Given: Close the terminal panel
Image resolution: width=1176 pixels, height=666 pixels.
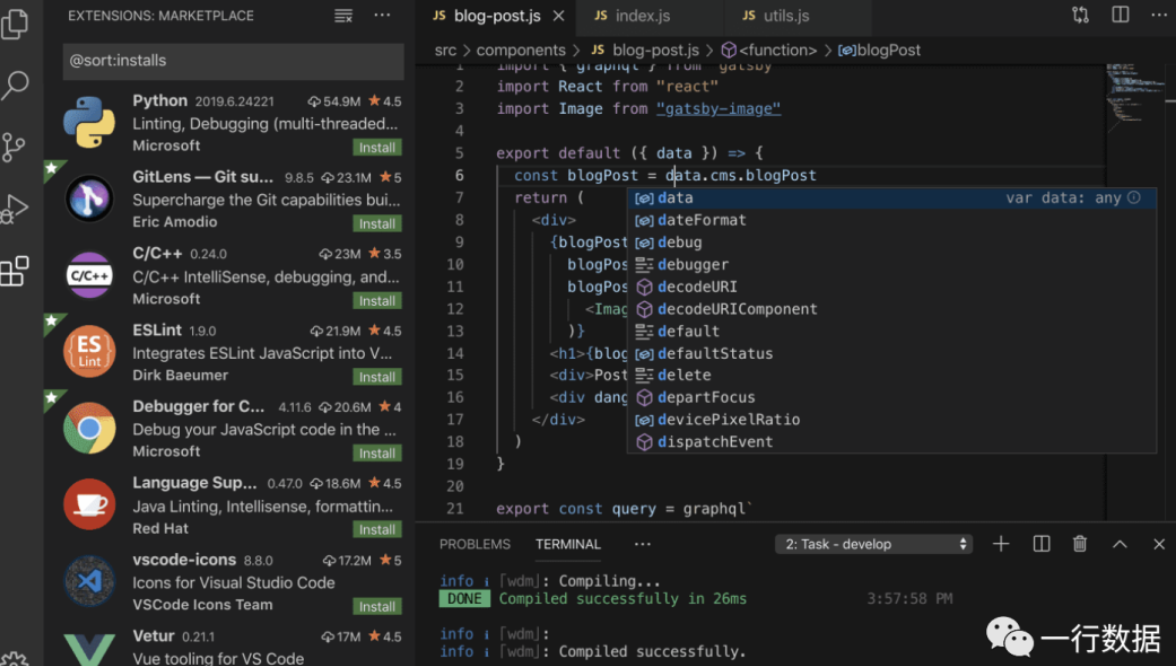Looking at the screenshot, I should (x=1159, y=544).
